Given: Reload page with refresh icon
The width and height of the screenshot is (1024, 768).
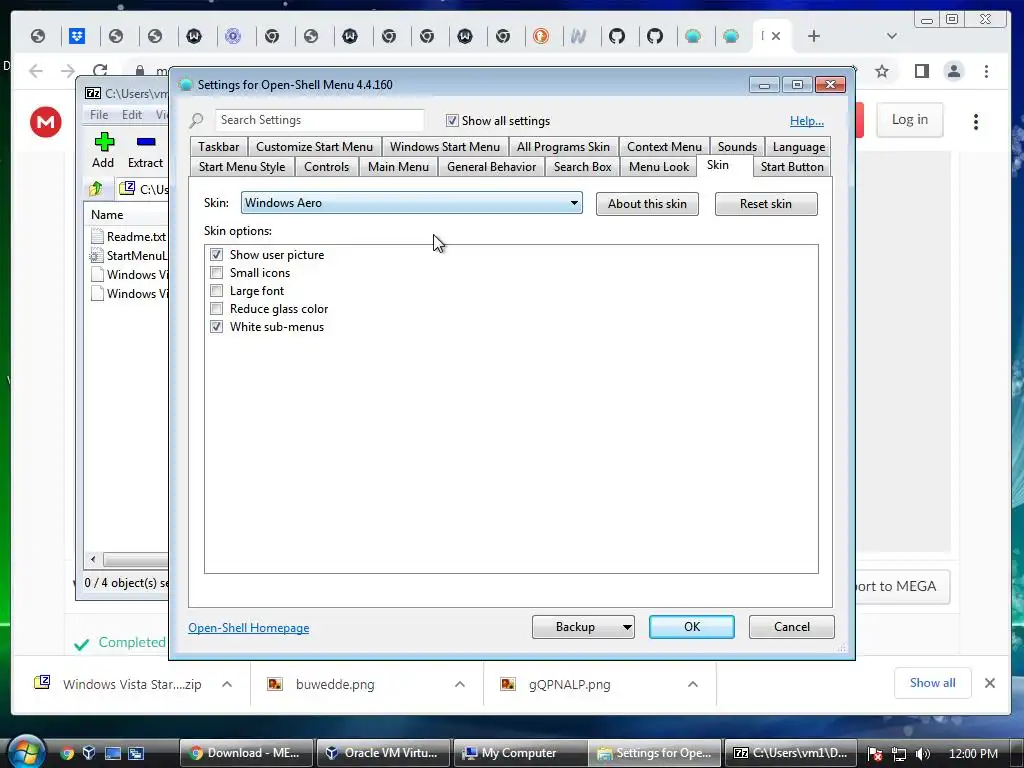Looking at the screenshot, I should pos(100,71).
